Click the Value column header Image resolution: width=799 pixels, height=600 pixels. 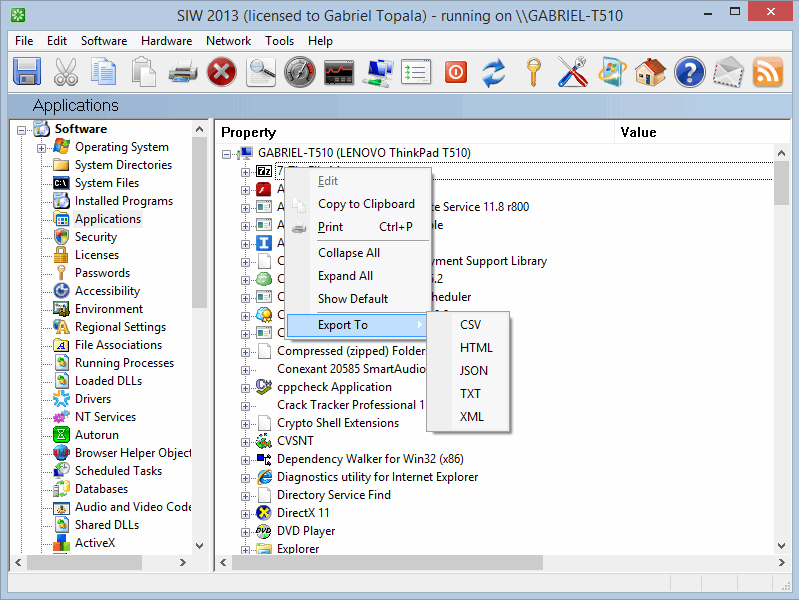point(703,133)
